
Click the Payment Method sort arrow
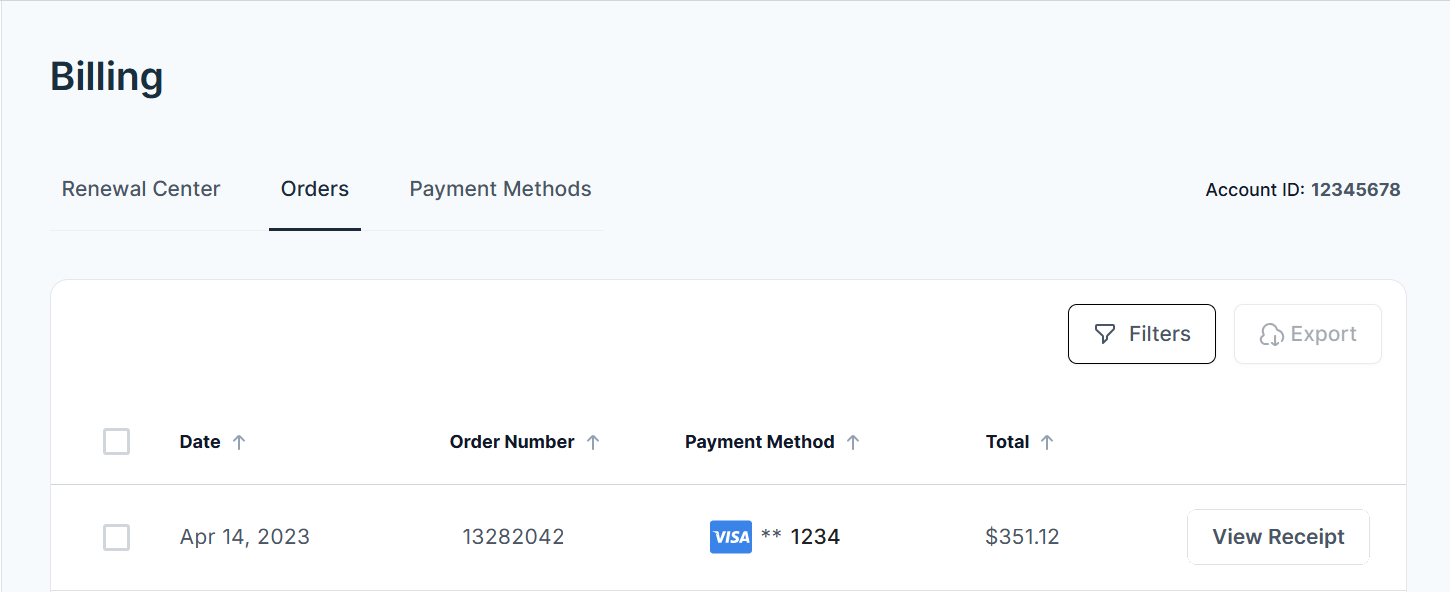[x=855, y=441]
